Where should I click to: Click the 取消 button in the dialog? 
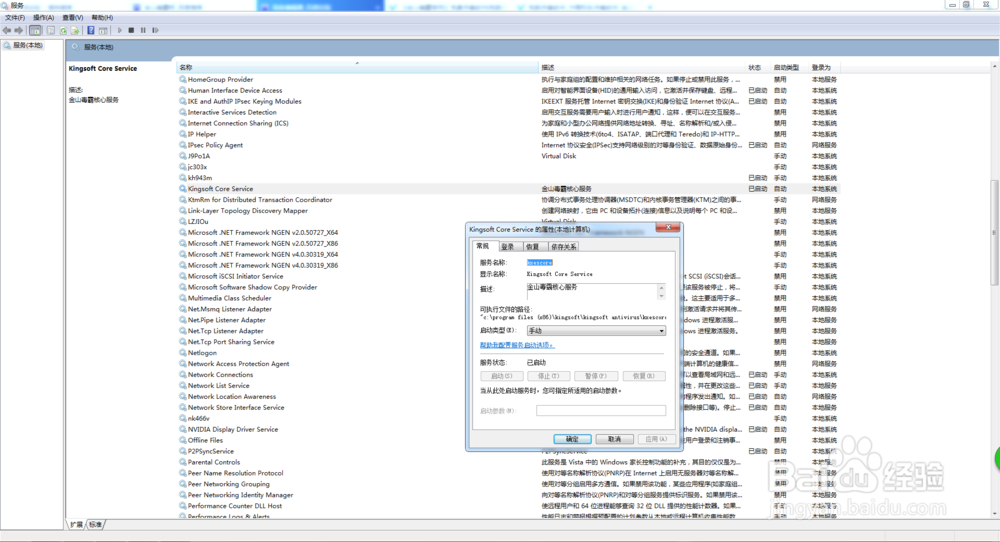(614, 439)
